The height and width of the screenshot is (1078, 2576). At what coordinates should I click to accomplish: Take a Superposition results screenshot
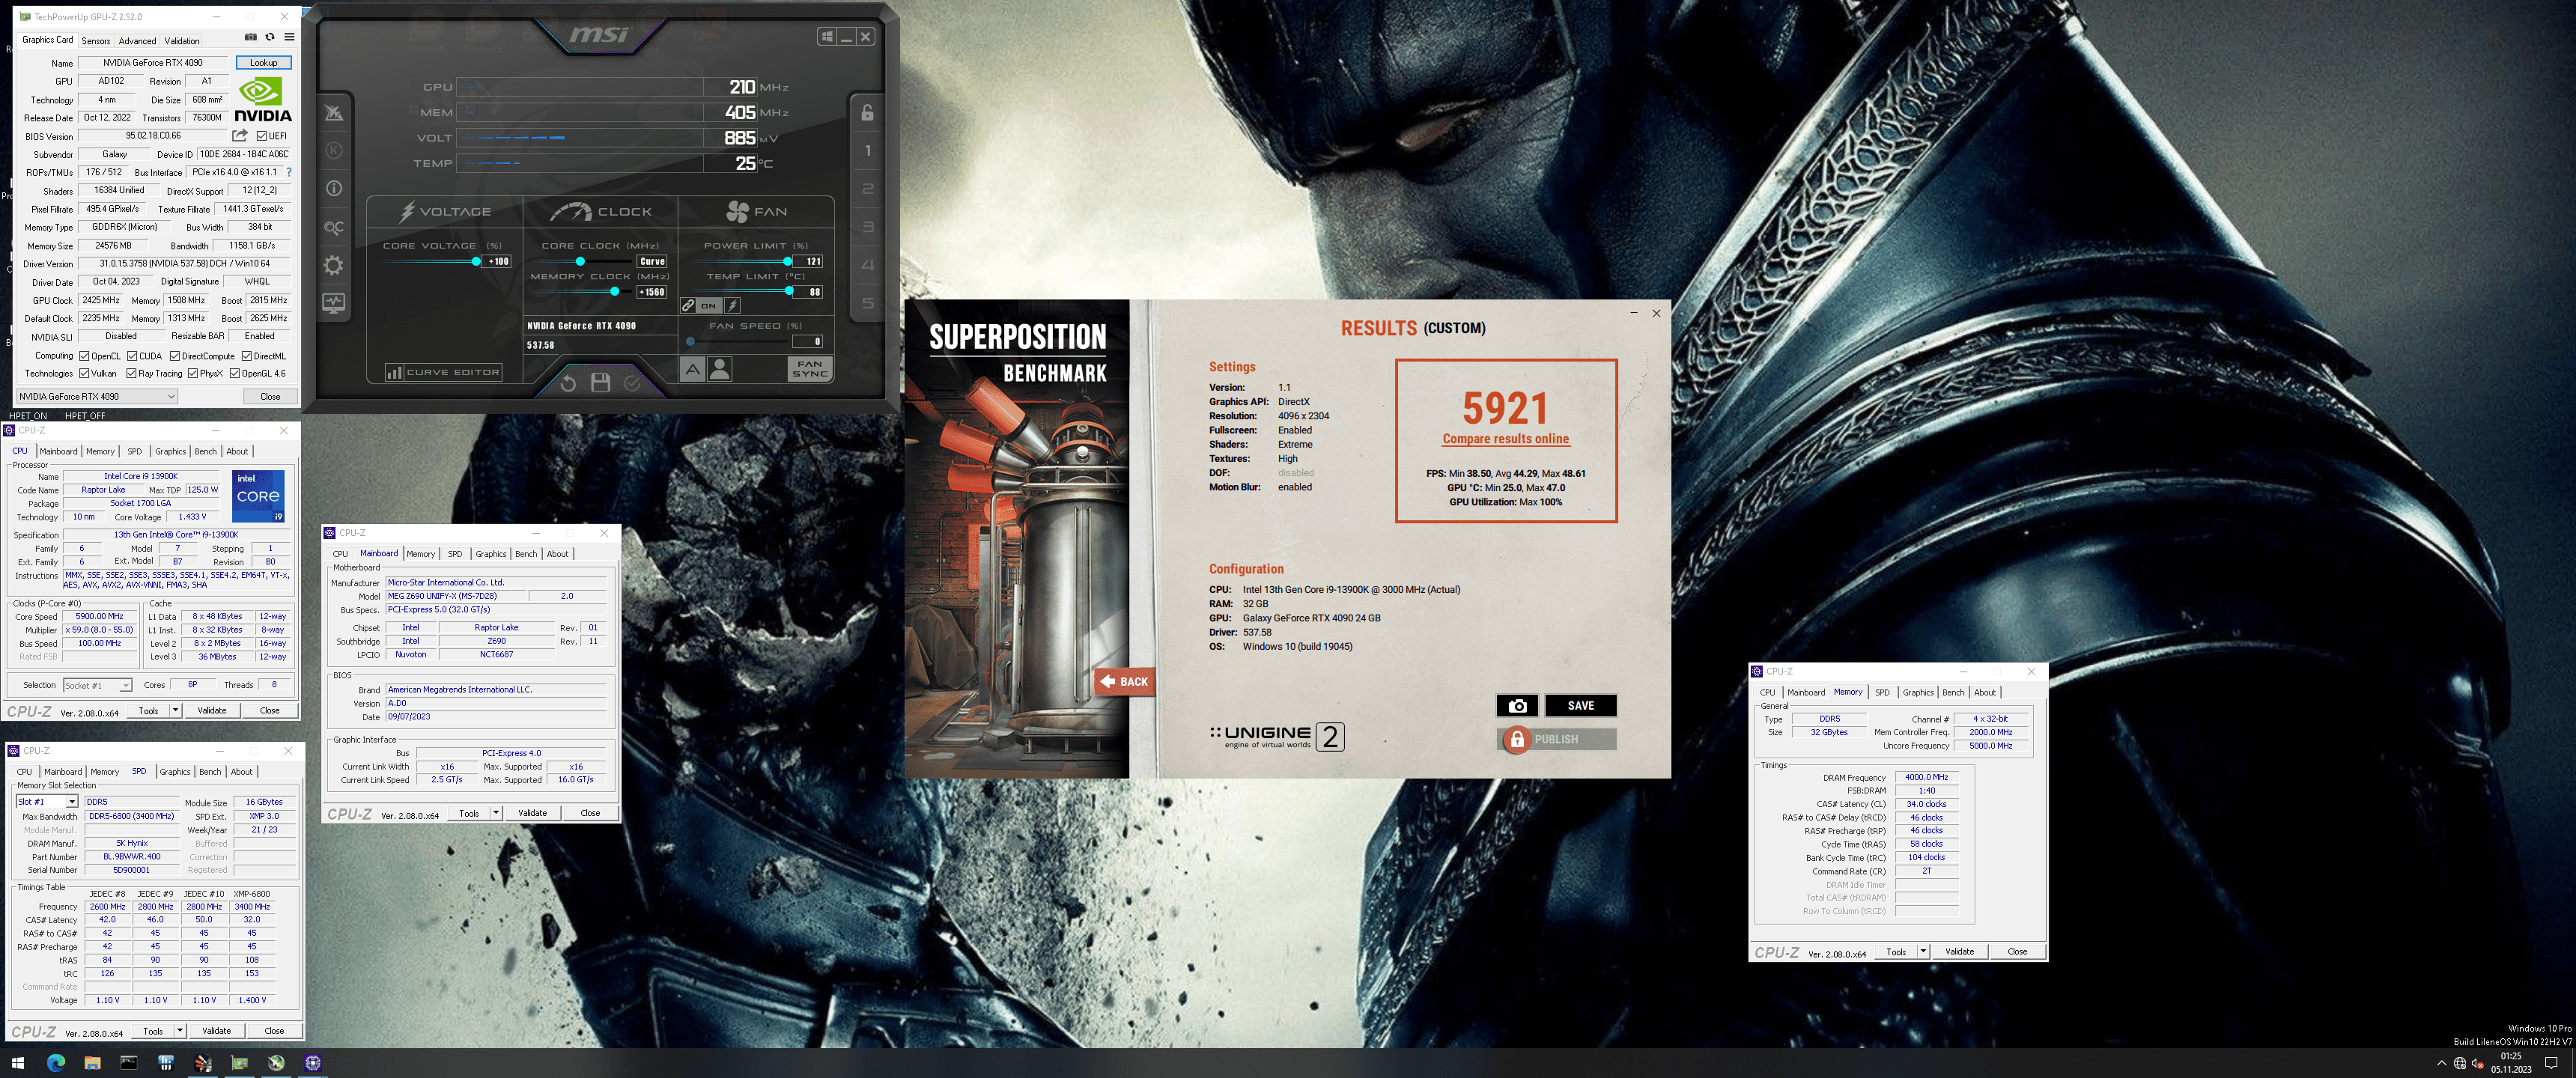(x=1517, y=706)
